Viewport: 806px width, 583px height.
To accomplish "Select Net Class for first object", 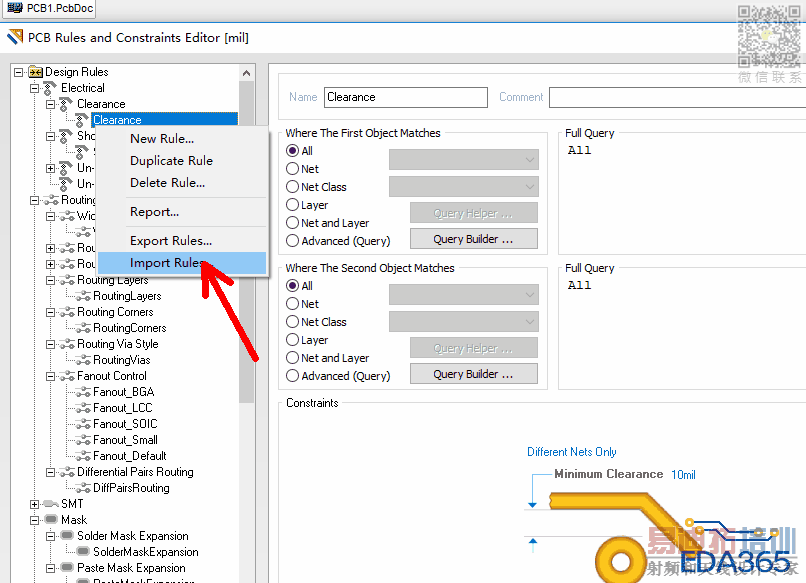I will (292, 187).
